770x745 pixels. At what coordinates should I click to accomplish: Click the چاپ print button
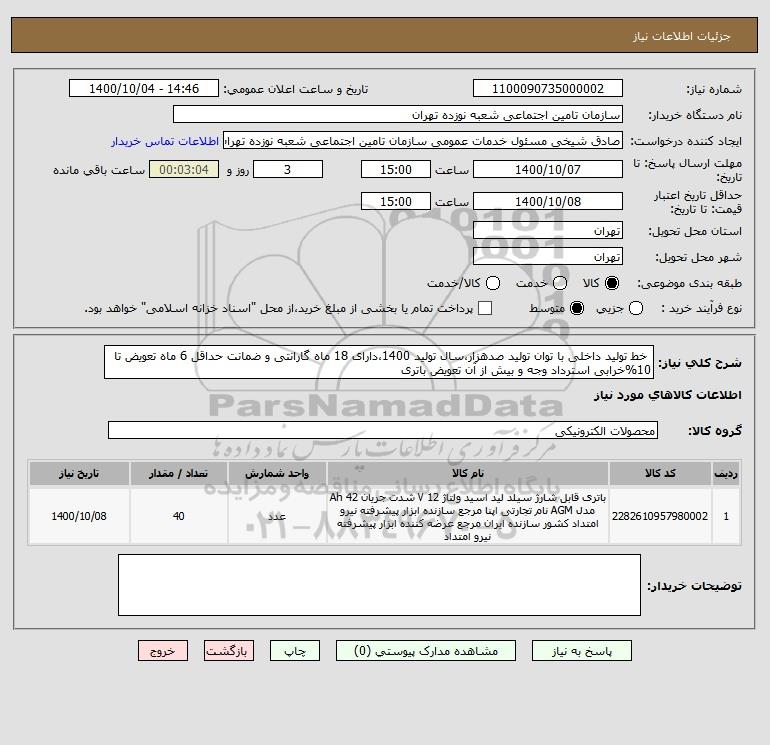tap(295, 651)
